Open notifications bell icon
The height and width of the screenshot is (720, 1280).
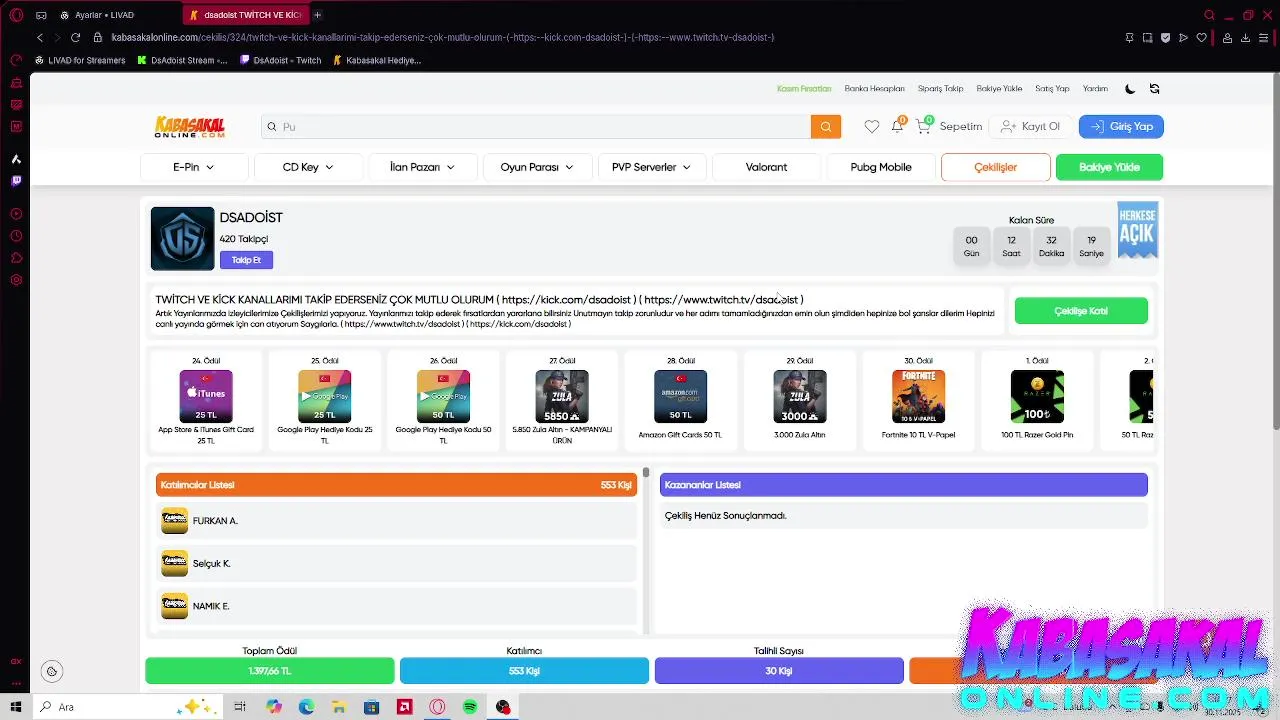coord(897,126)
